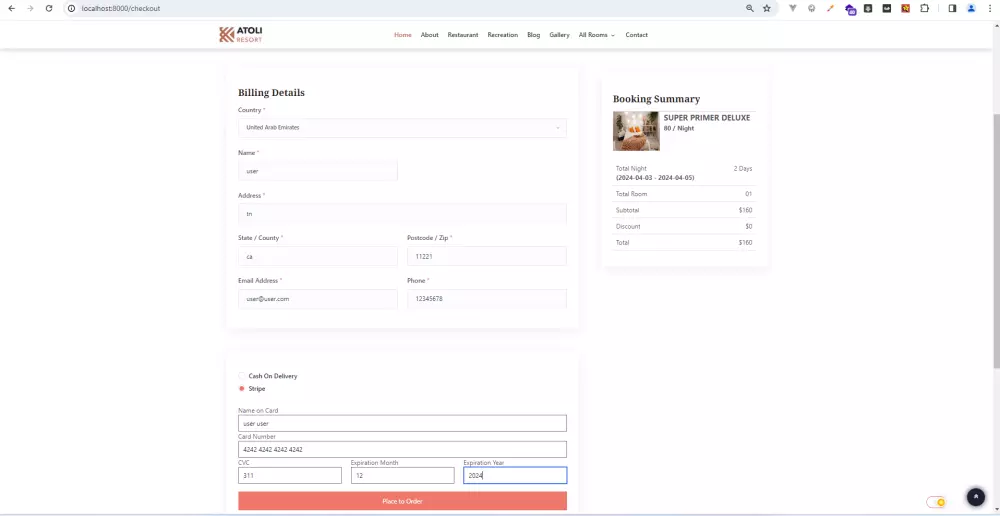This screenshot has width=1000, height=516.
Task: Bookmark this page with the star icon
Action: coord(767,8)
